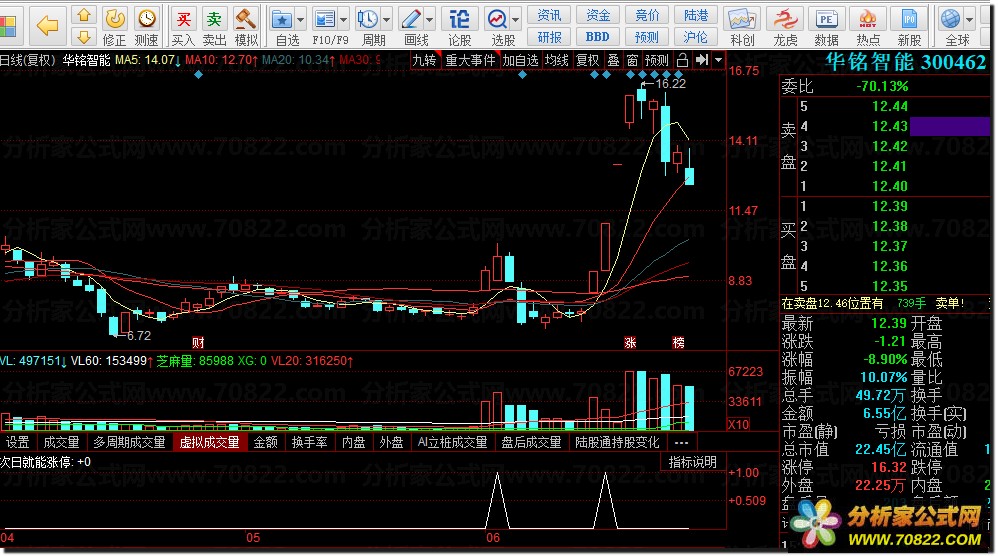Image resolution: width=998 pixels, height=556 pixels.
Task: Click the 研报 research report button
Action: [549, 37]
